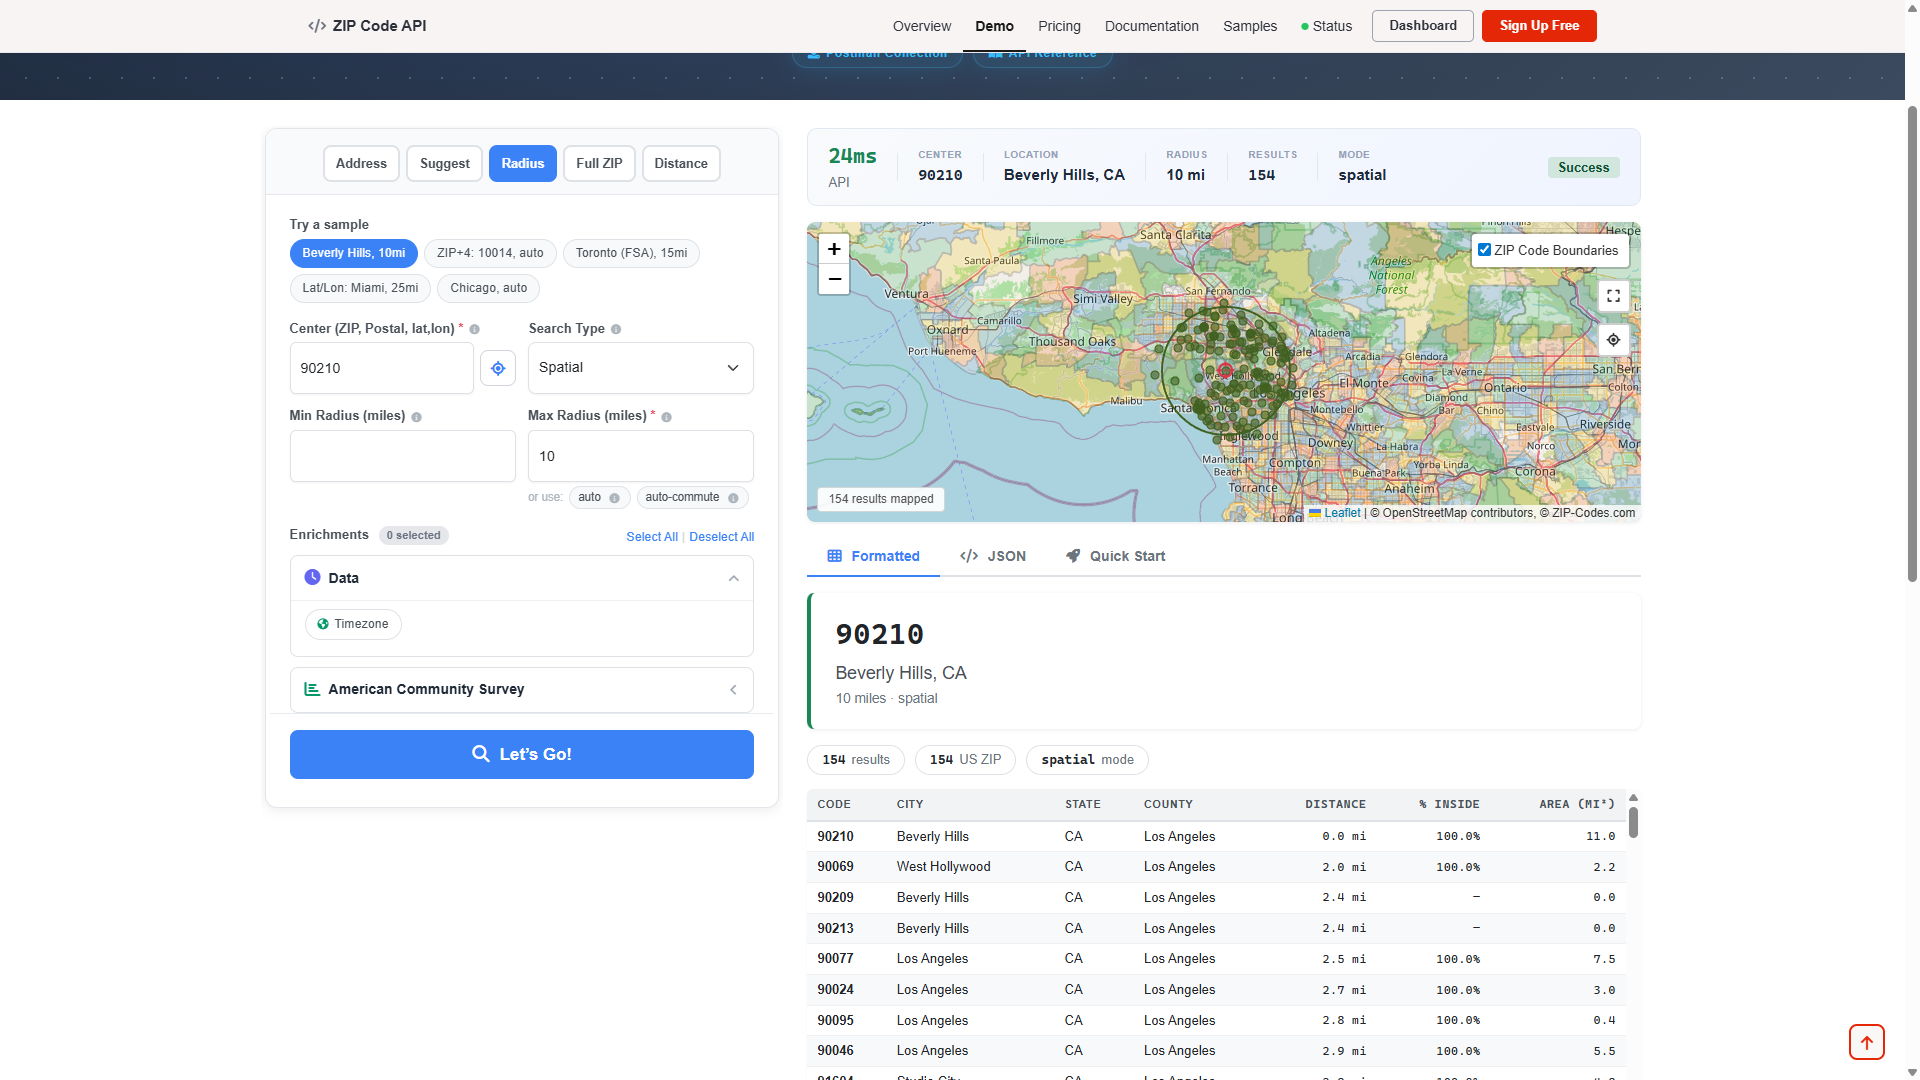The height and width of the screenshot is (1080, 1920).
Task: Select the Toronto (FSA), 15mi sample
Action: 631,253
